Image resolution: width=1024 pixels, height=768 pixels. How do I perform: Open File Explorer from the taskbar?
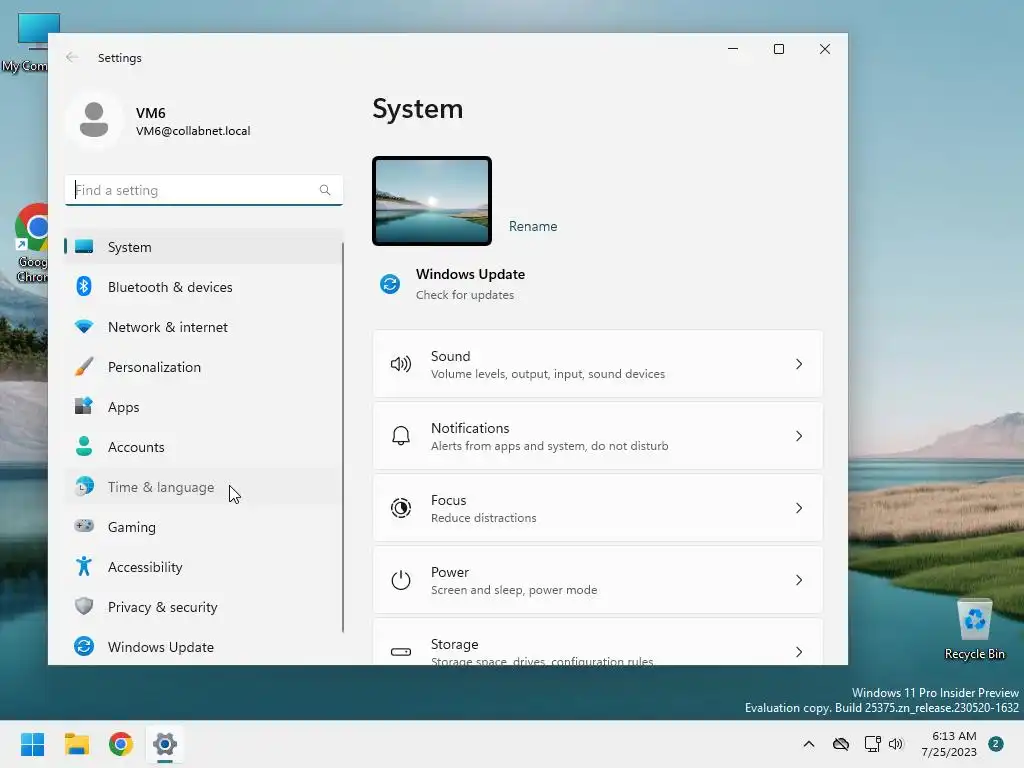[x=76, y=744]
